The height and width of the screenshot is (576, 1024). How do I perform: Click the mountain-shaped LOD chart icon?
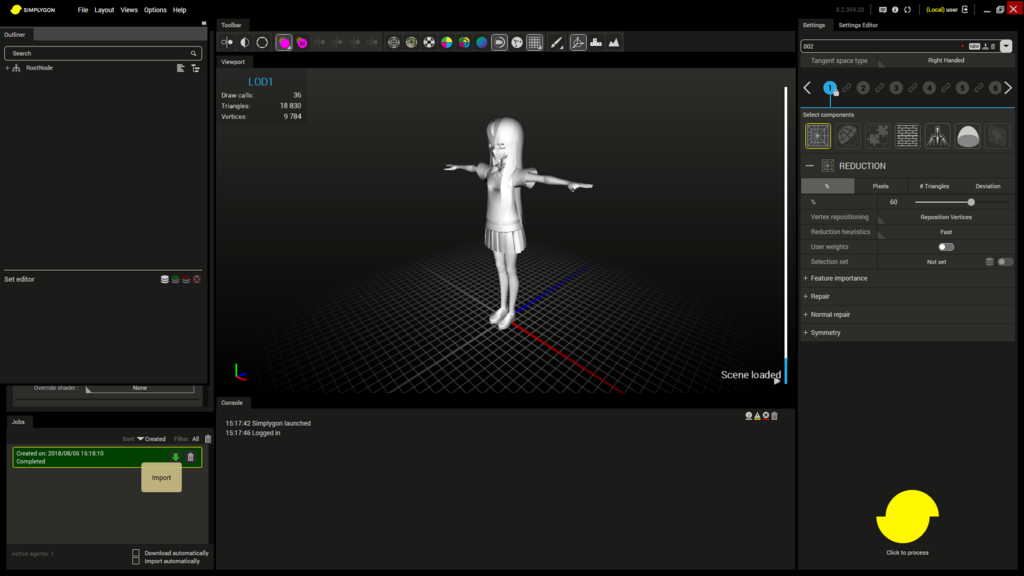click(614, 42)
